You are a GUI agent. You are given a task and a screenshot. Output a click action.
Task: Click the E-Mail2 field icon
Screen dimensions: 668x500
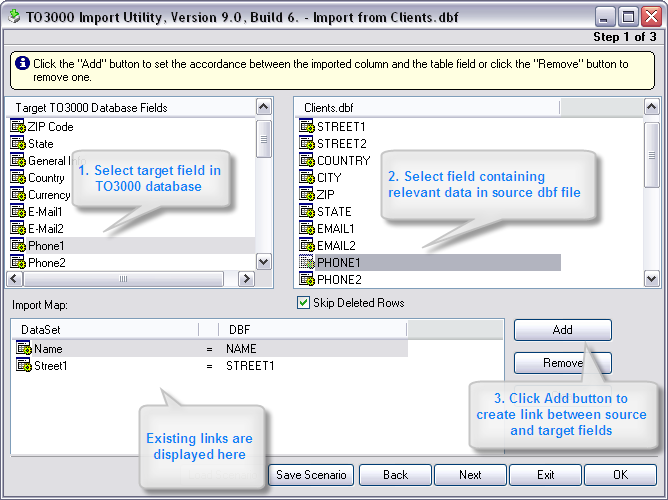pyautogui.click(x=18, y=229)
